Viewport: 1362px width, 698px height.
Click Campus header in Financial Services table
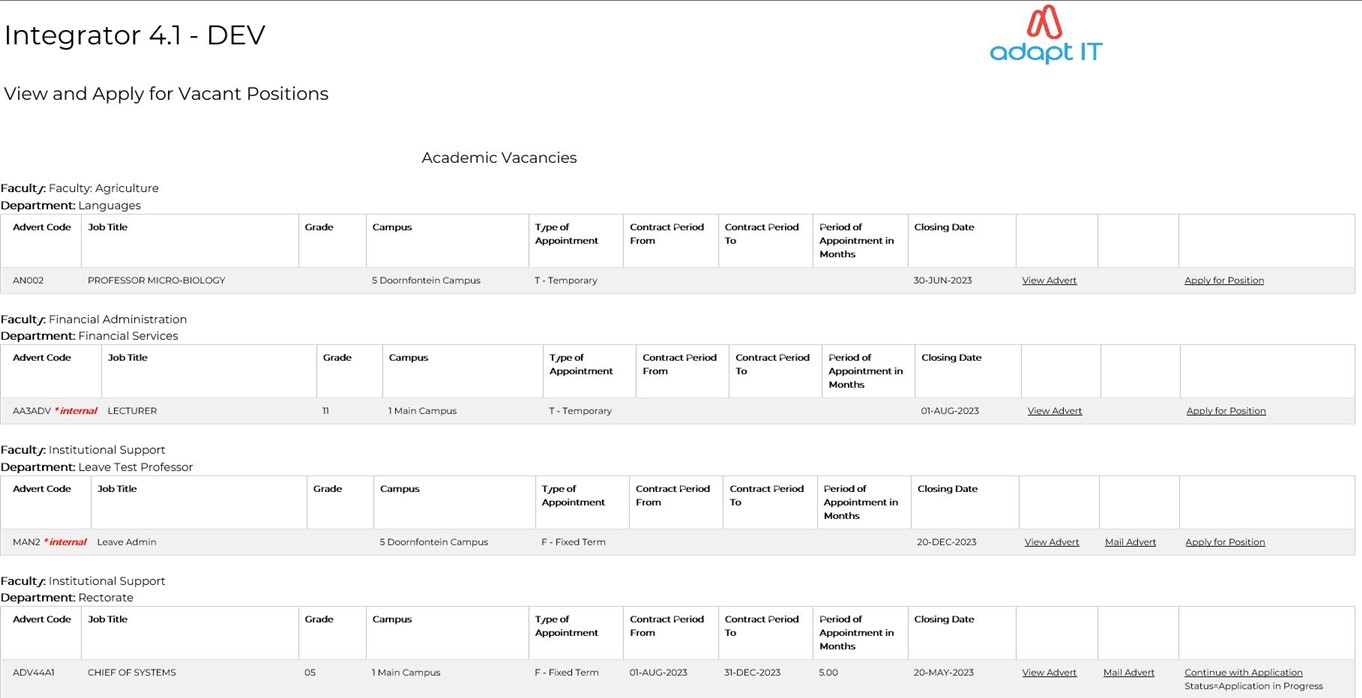(x=408, y=357)
